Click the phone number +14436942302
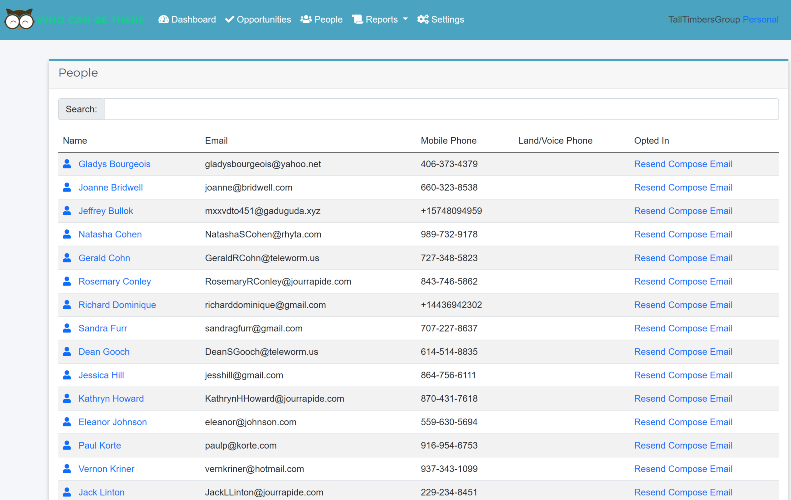791x500 pixels. click(451, 305)
